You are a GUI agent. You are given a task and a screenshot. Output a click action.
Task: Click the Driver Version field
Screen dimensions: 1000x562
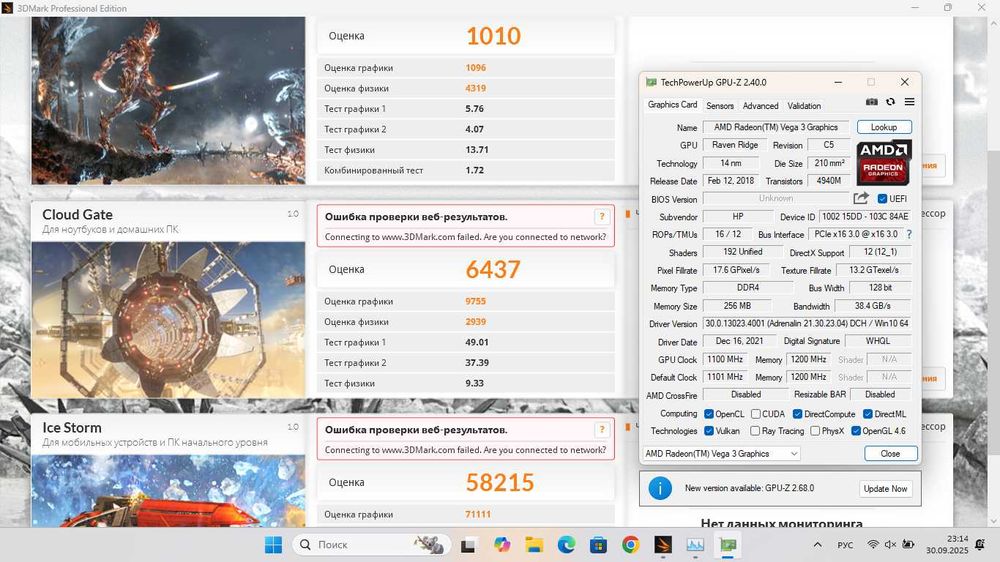coord(807,323)
